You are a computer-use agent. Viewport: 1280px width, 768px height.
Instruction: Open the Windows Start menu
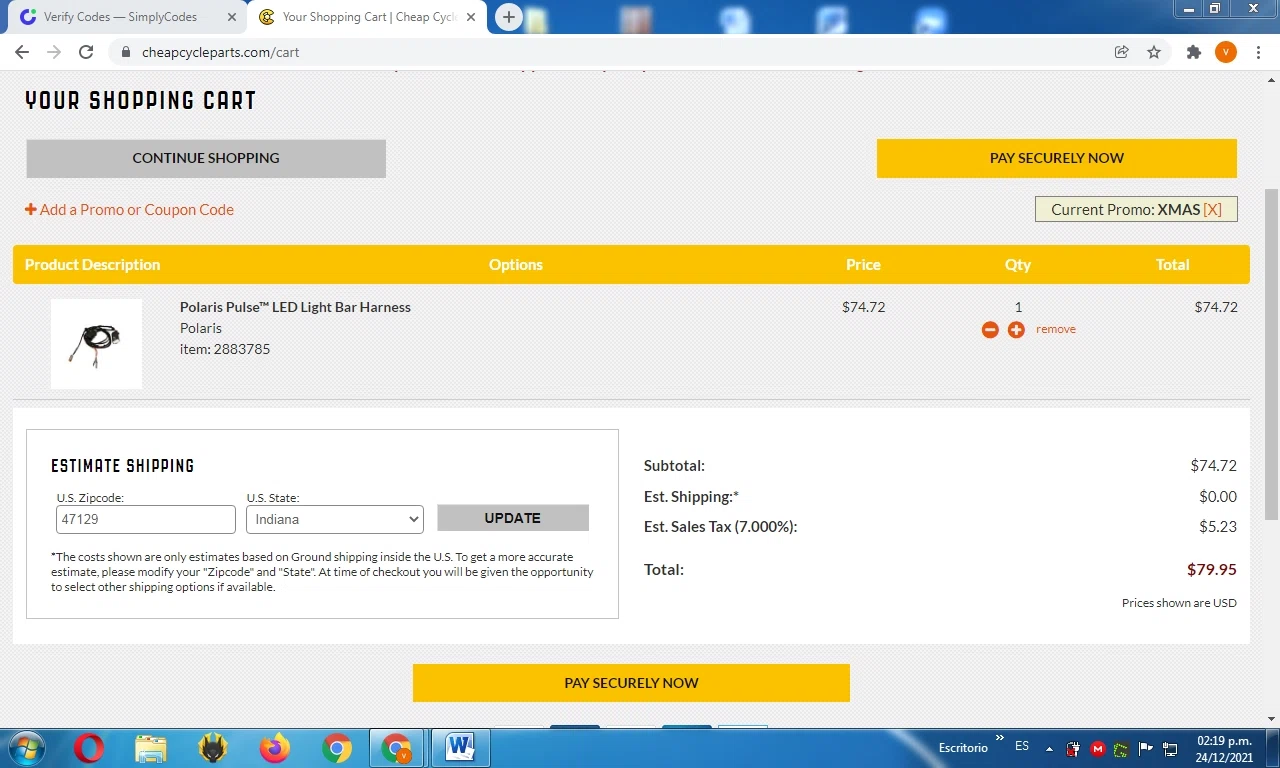pyautogui.click(x=26, y=748)
